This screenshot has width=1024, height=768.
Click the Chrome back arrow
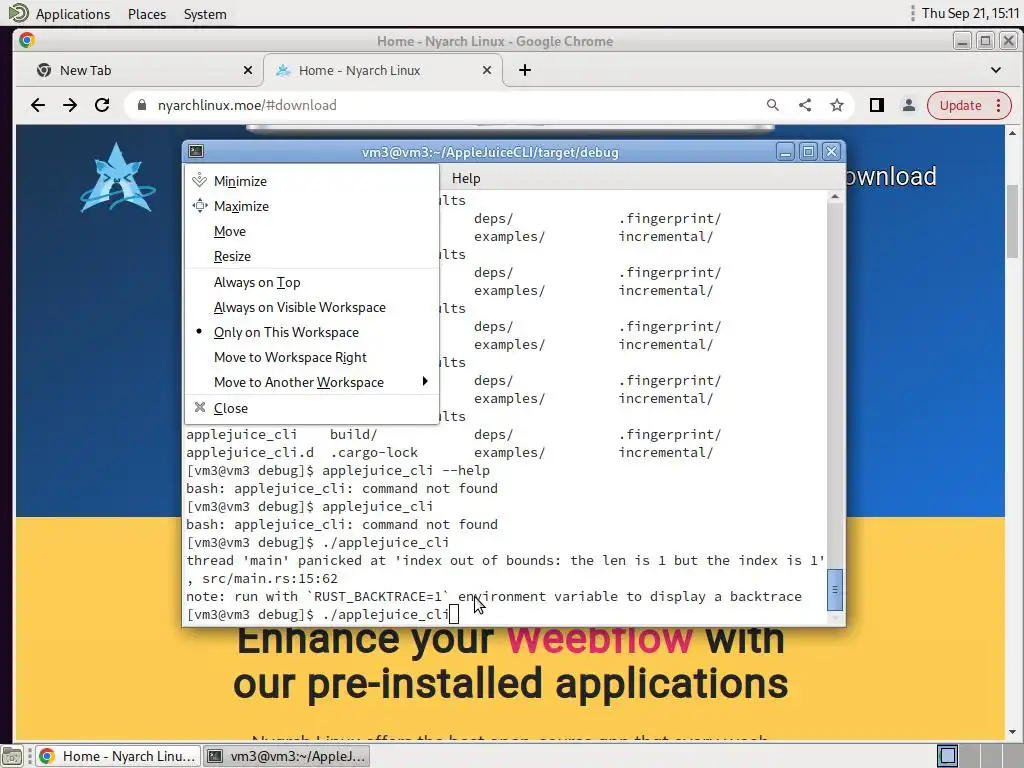click(x=38, y=105)
